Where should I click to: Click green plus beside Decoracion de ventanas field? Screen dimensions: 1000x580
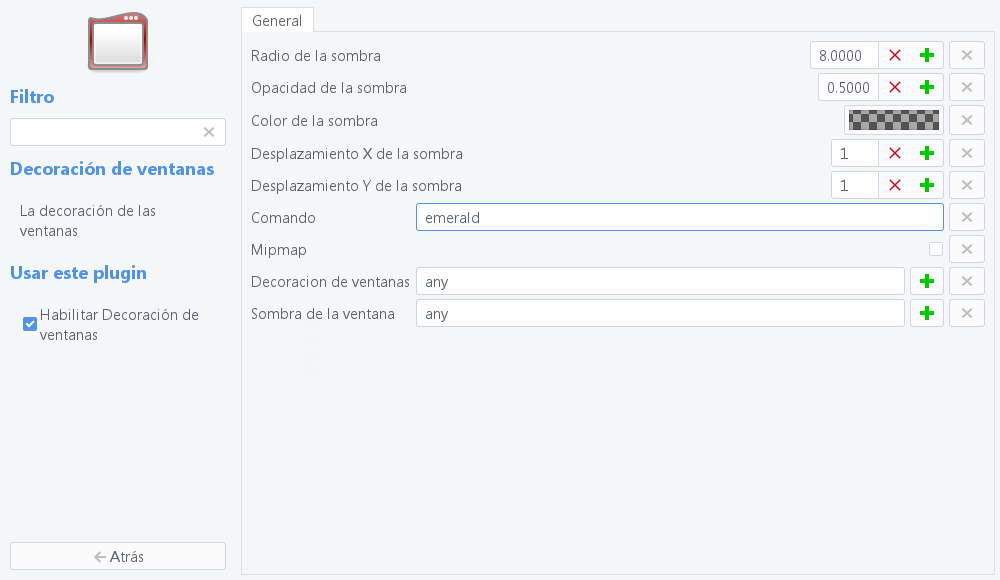pyautogui.click(x=927, y=282)
